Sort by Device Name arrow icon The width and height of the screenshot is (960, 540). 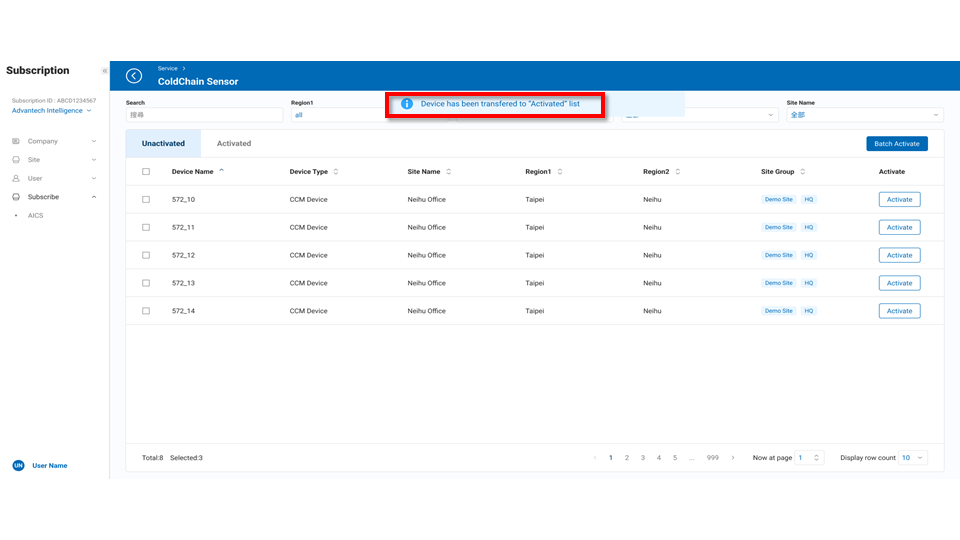tap(221, 171)
